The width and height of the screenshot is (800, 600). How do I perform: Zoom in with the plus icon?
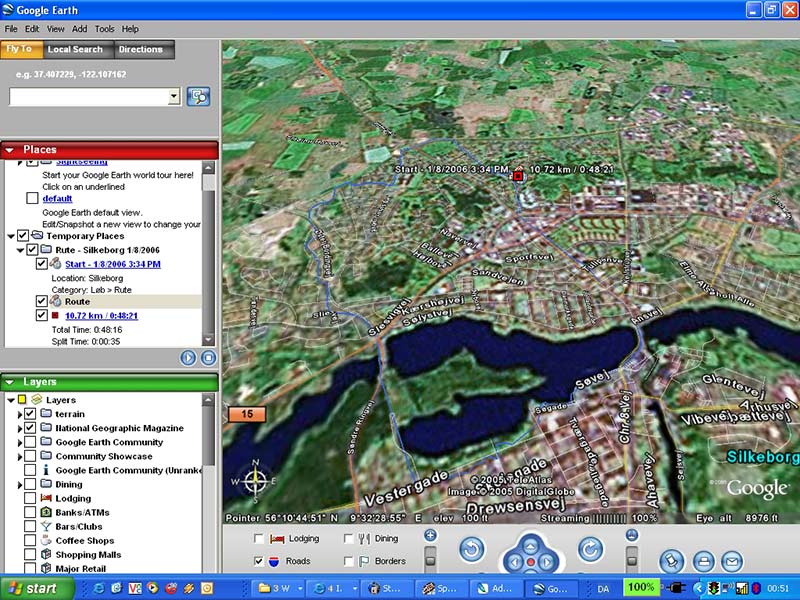click(x=431, y=535)
